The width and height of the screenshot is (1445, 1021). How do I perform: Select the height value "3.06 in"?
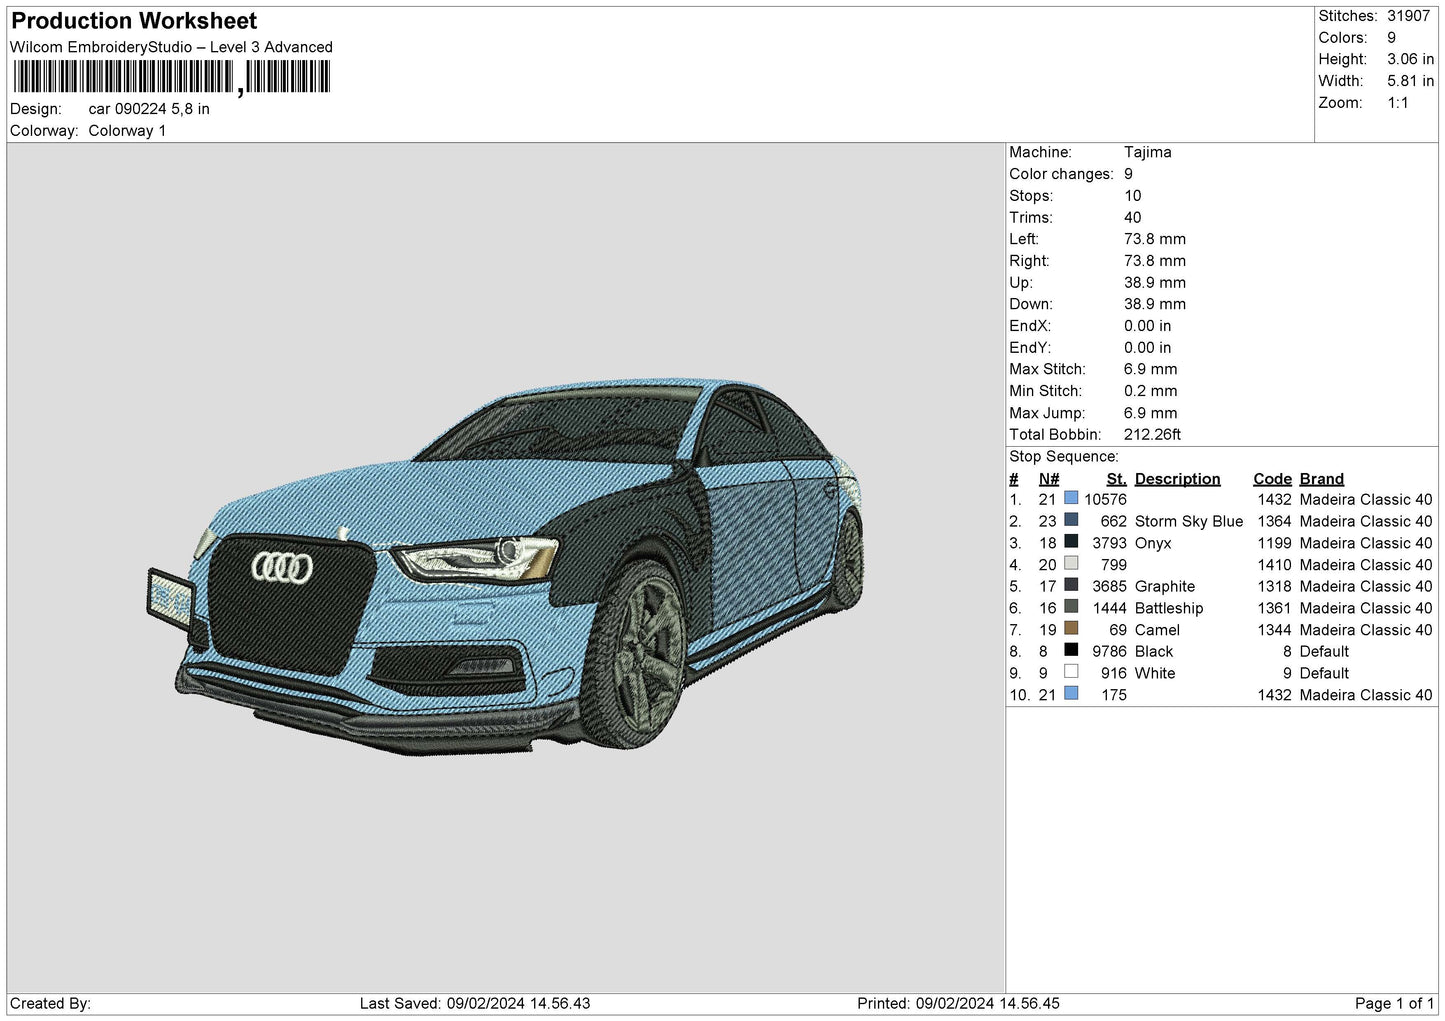point(1410,59)
